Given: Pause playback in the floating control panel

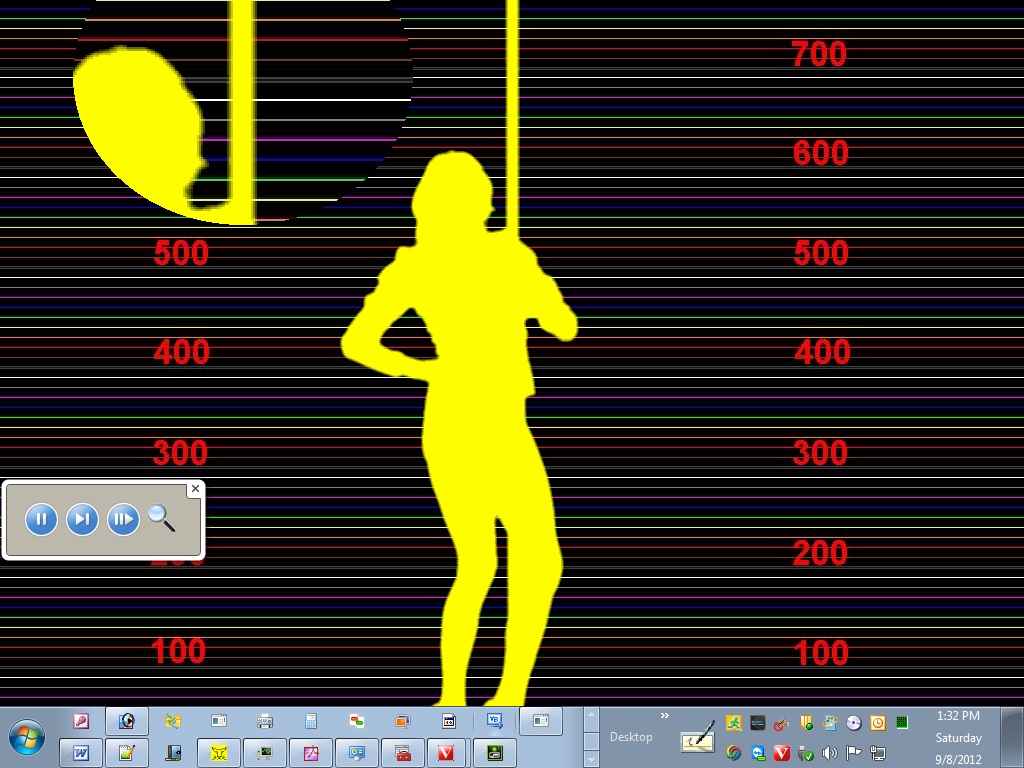Looking at the screenshot, I should (x=41, y=519).
